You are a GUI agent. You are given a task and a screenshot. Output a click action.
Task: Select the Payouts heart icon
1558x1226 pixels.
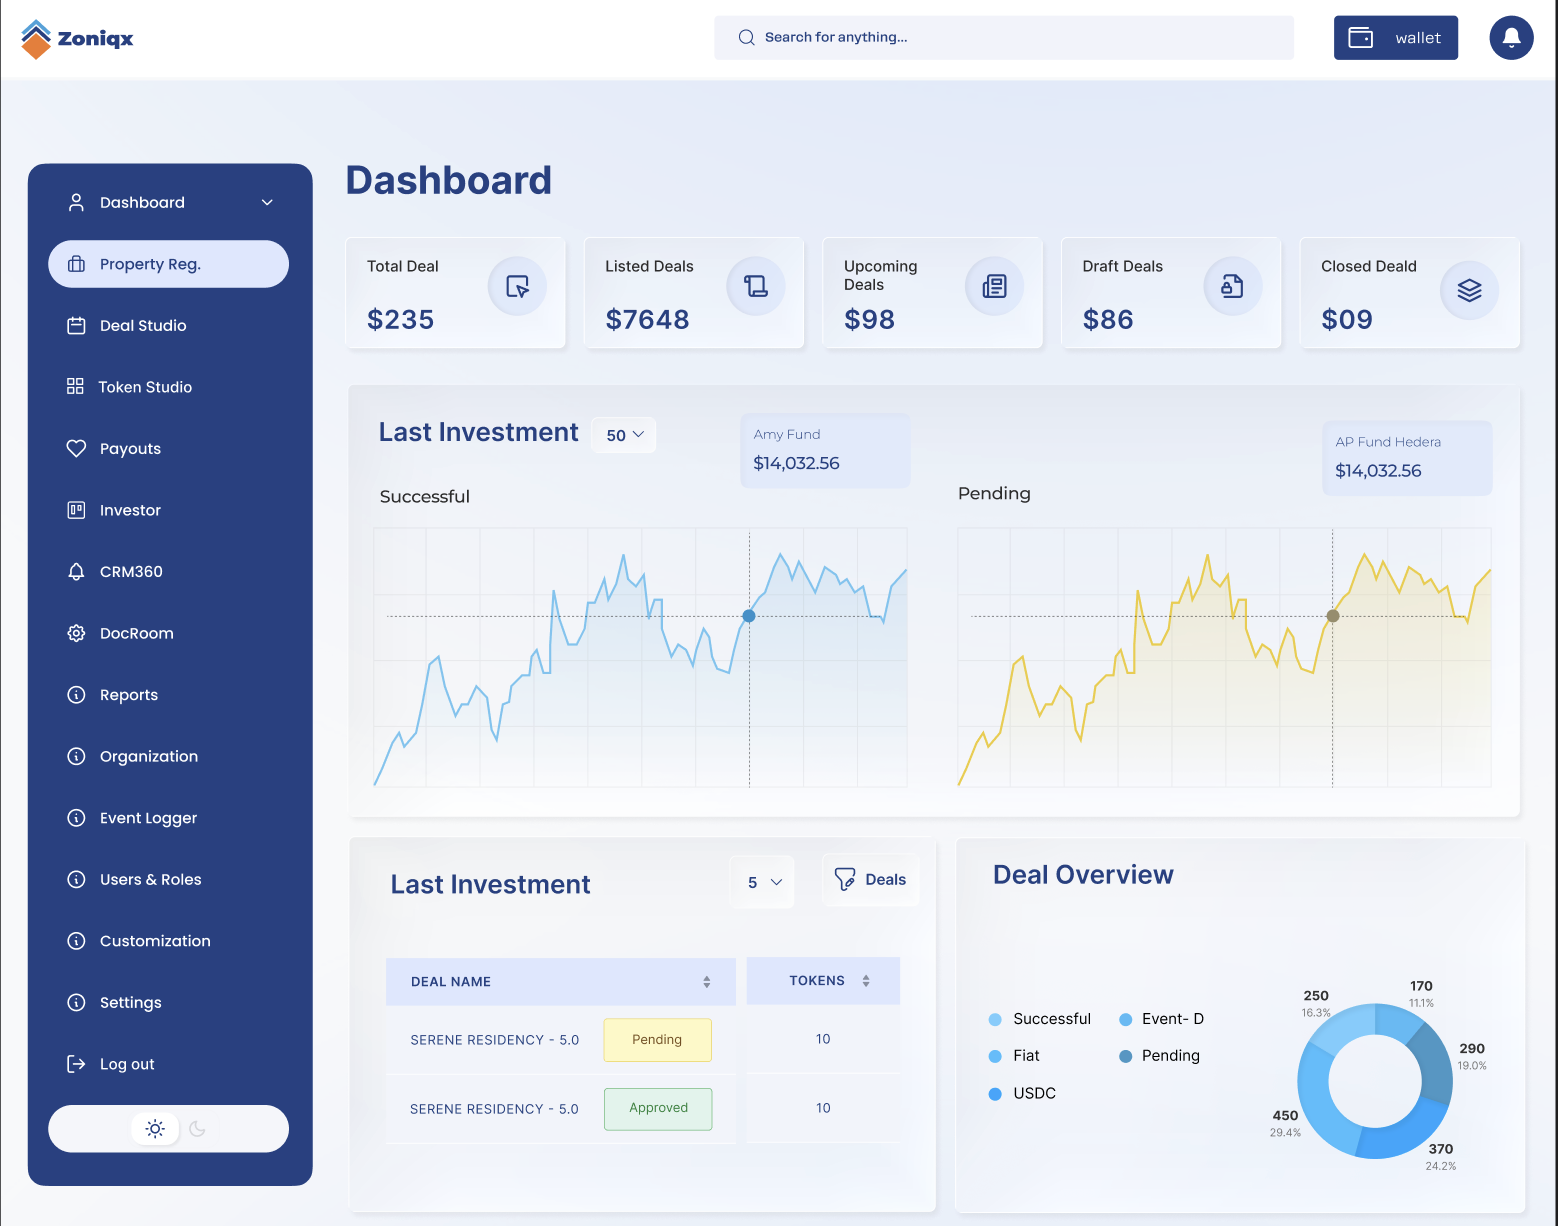[x=76, y=448]
